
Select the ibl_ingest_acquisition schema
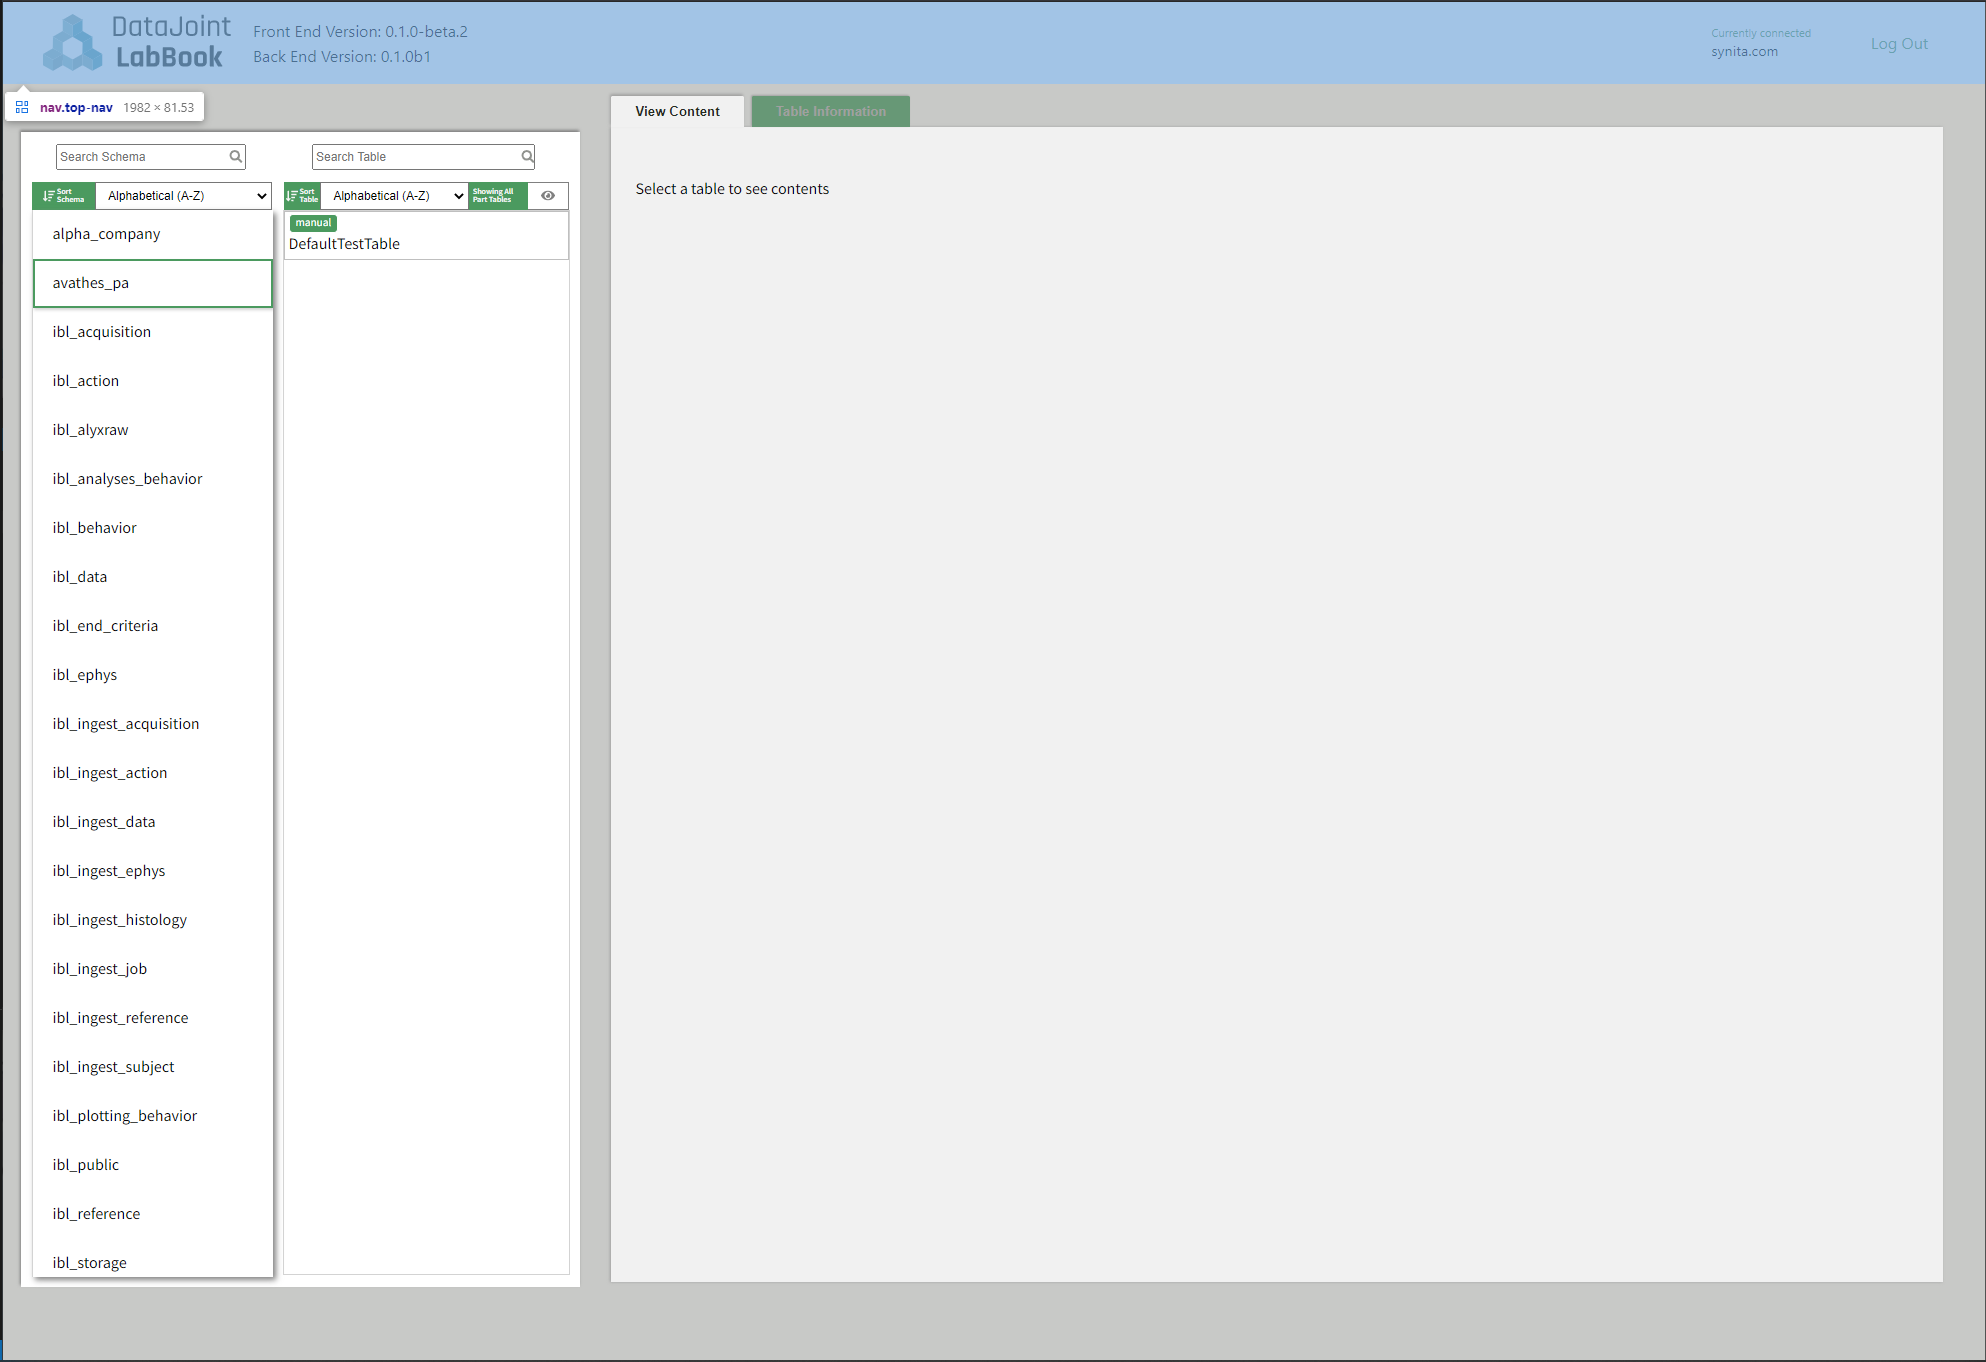(x=153, y=724)
